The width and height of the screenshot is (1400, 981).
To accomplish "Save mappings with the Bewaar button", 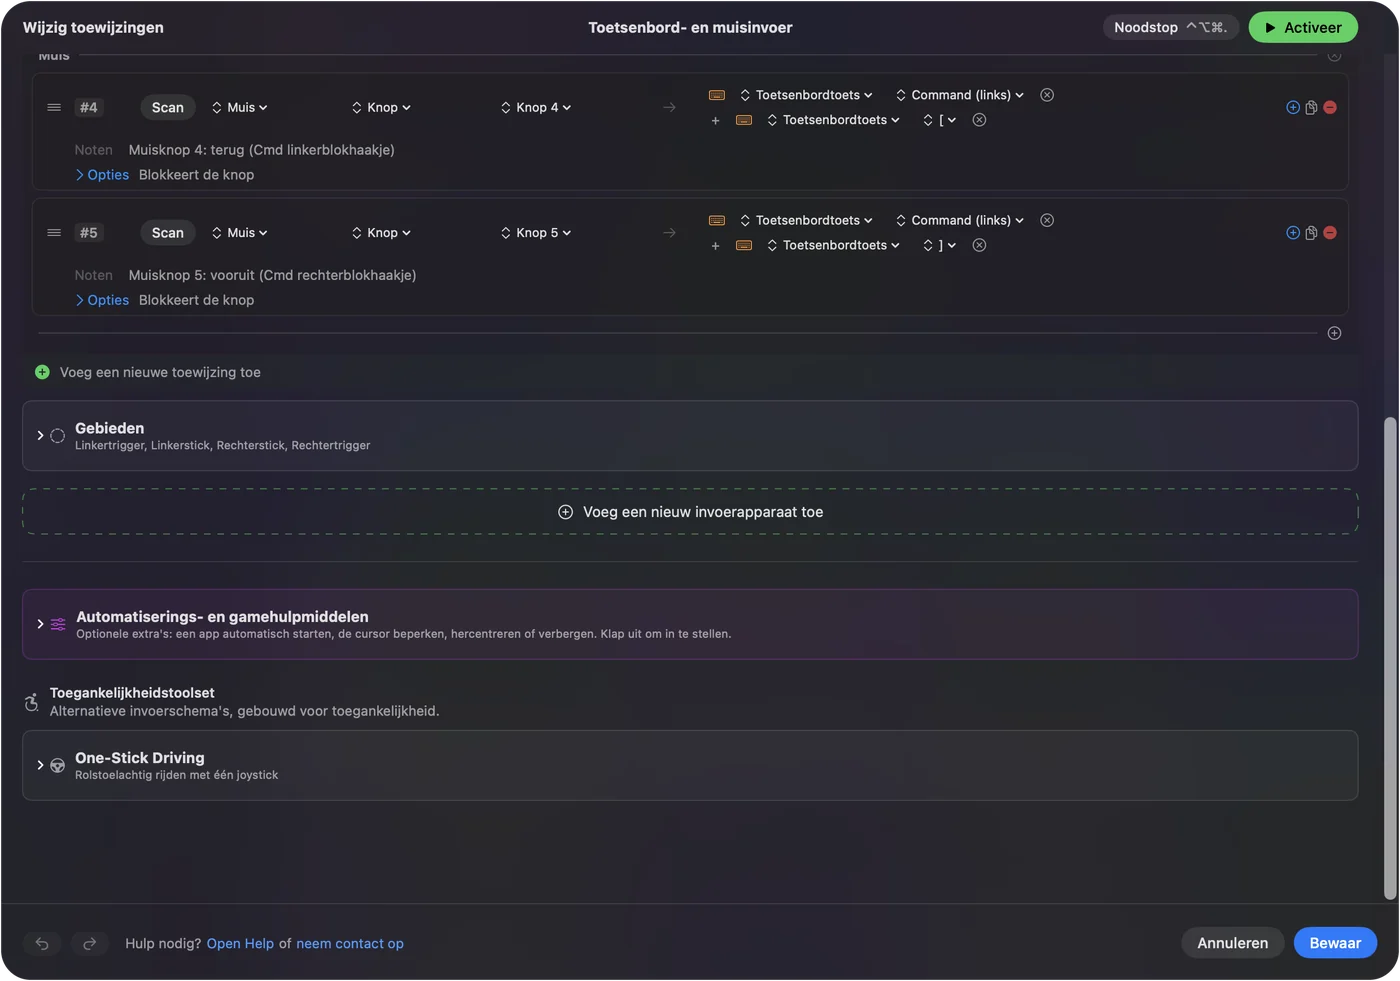I will click(x=1335, y=943).
